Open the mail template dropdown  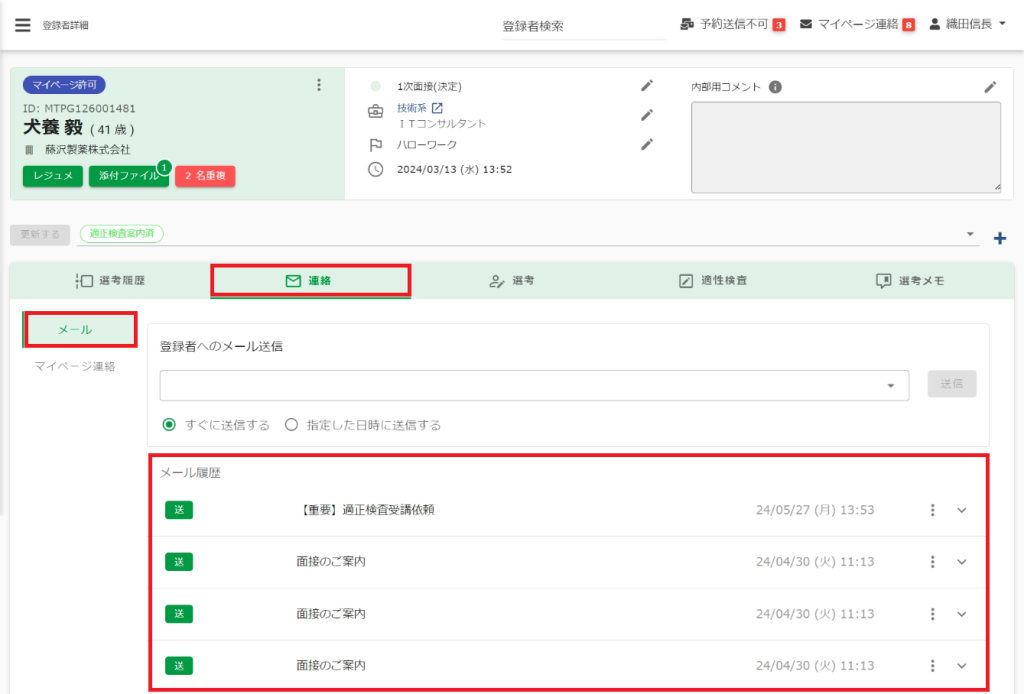pyautogui.click(x=890, y=386)
